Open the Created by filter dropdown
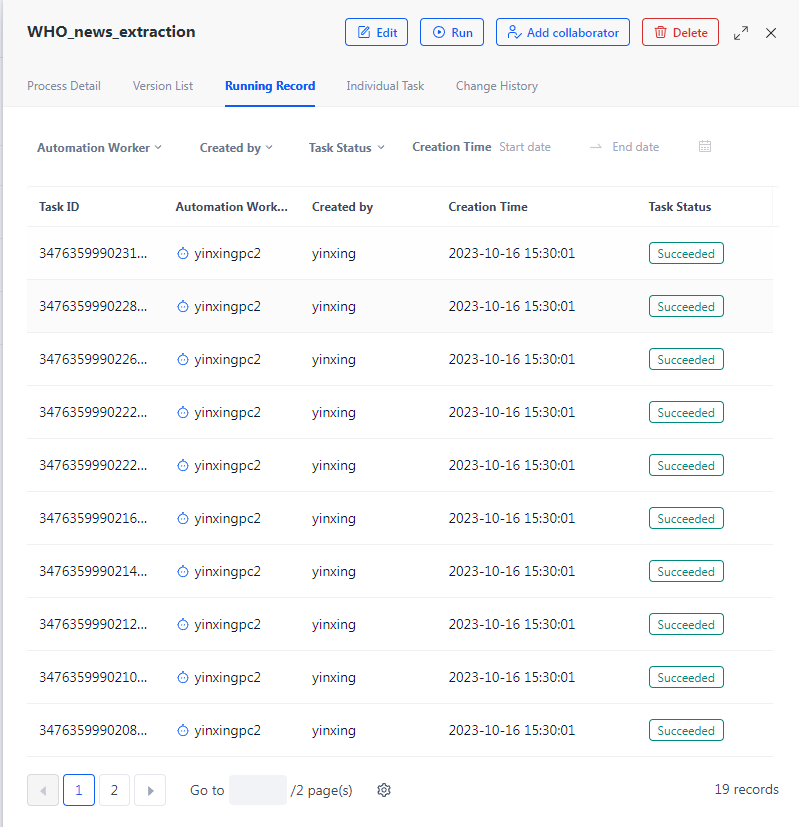 click(236, 148)
